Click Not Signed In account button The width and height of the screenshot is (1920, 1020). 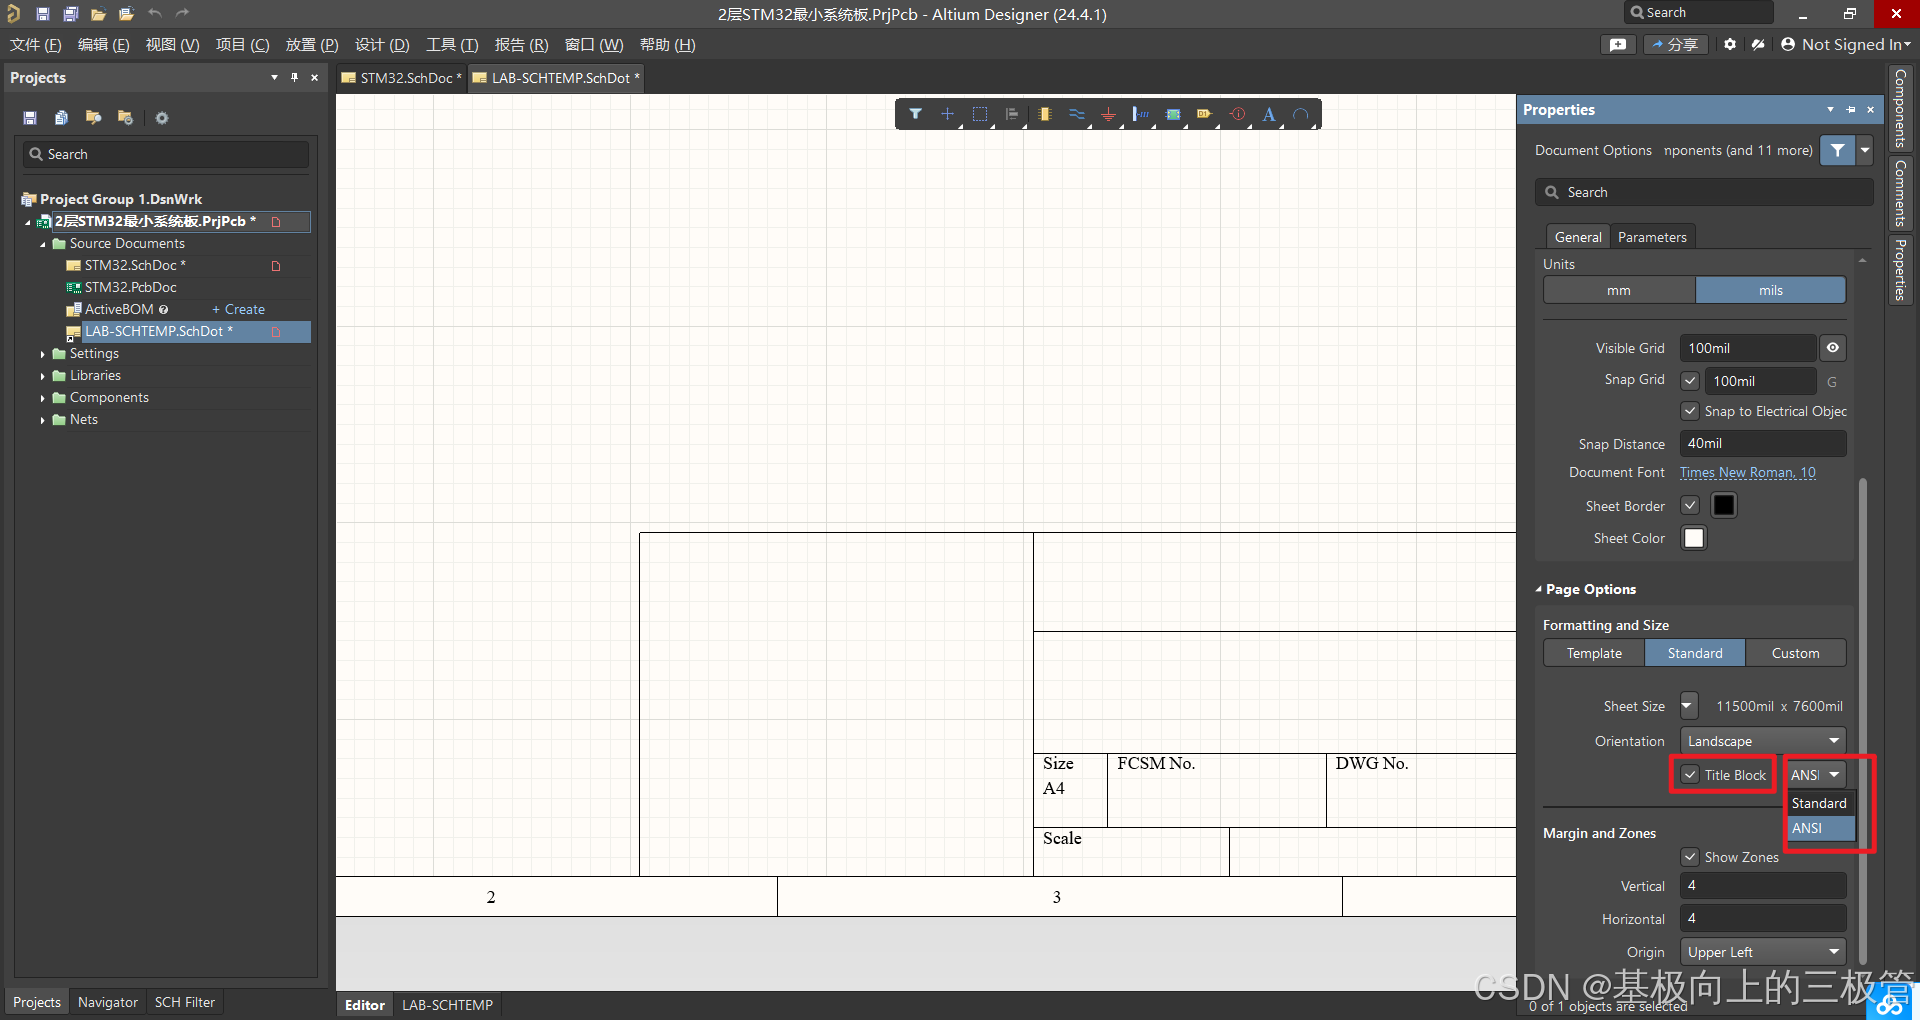[x=1846, y=44]
